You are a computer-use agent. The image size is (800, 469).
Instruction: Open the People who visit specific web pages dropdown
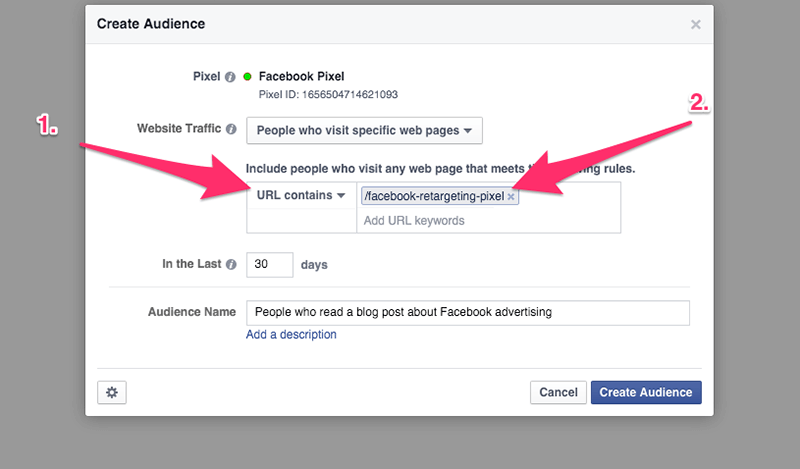click(364, 130)
